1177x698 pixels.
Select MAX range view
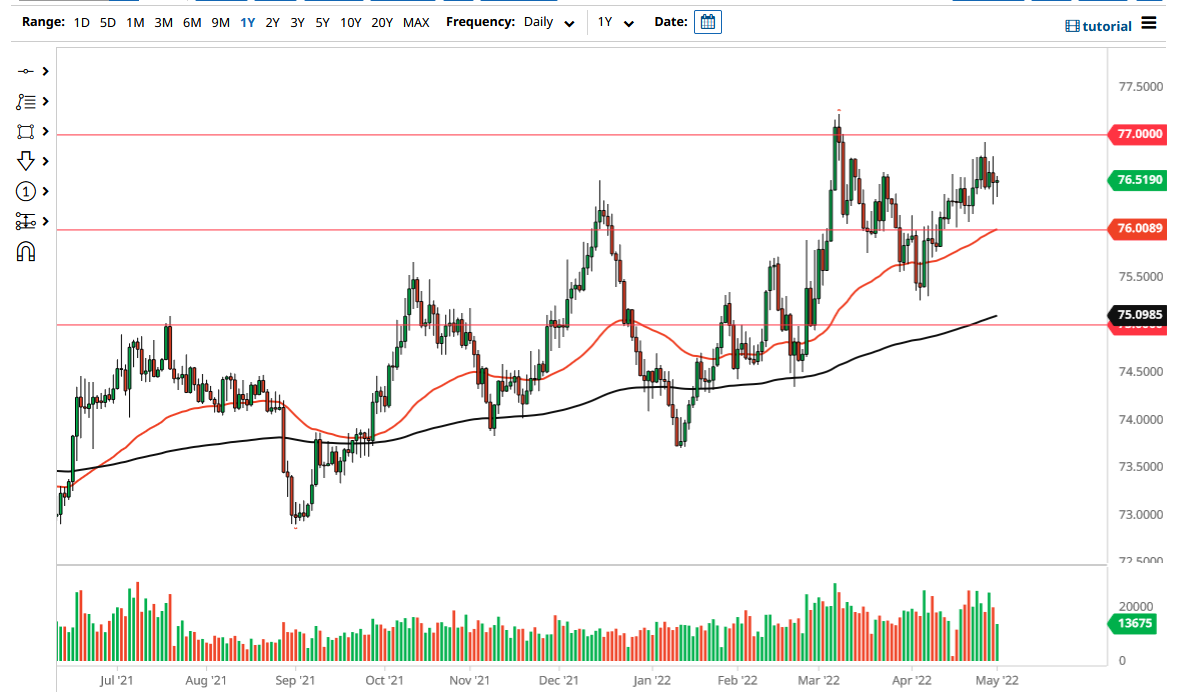tap(416, 21)
